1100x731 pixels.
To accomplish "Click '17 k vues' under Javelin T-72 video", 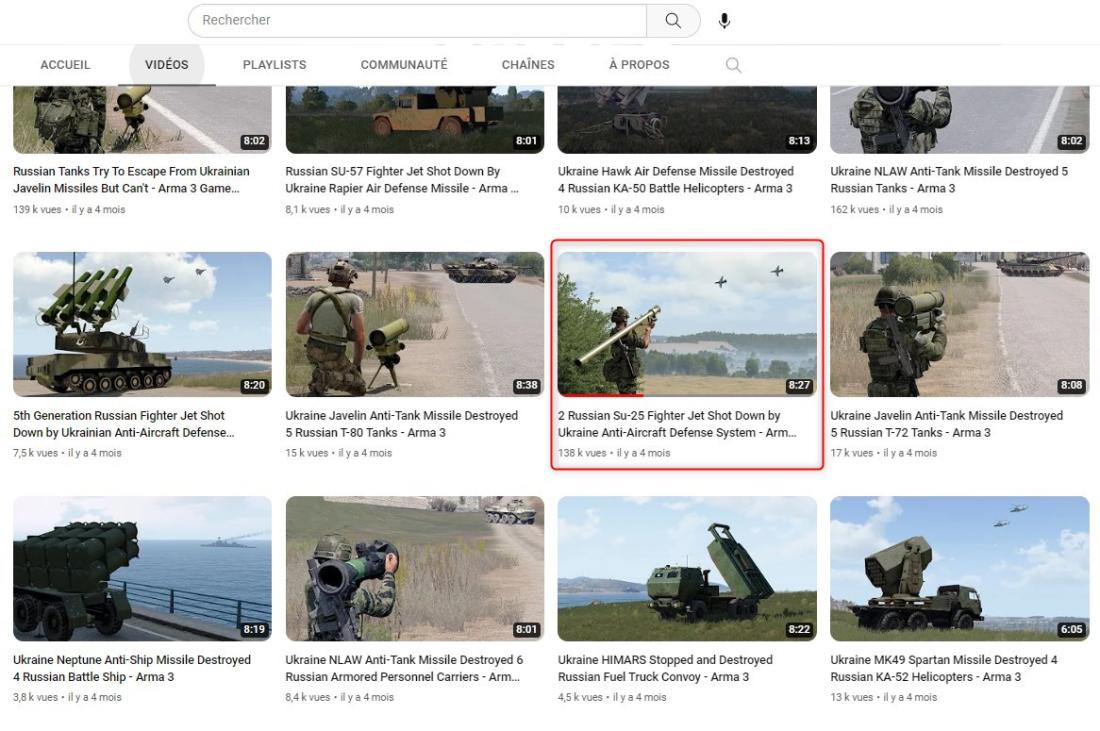I will [852, 452].
